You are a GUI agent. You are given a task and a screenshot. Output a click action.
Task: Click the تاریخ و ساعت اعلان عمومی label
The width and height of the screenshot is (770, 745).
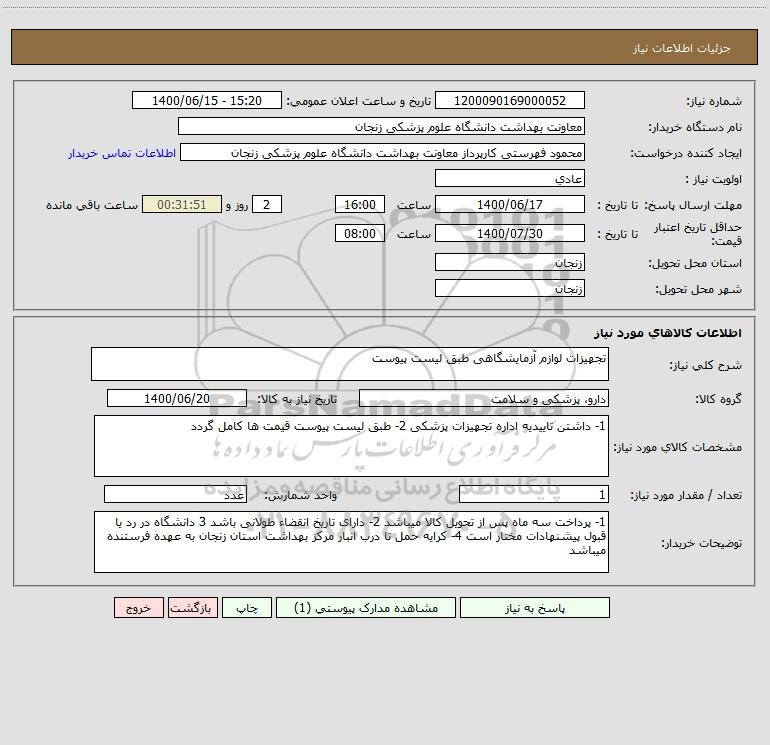(x=358, y=101)
